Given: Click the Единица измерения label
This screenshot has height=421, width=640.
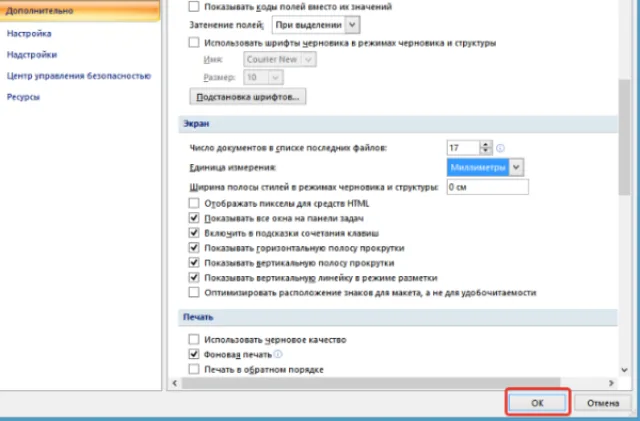Looking at the screenshot, I should pyautogui.click(x=233, y=167).
